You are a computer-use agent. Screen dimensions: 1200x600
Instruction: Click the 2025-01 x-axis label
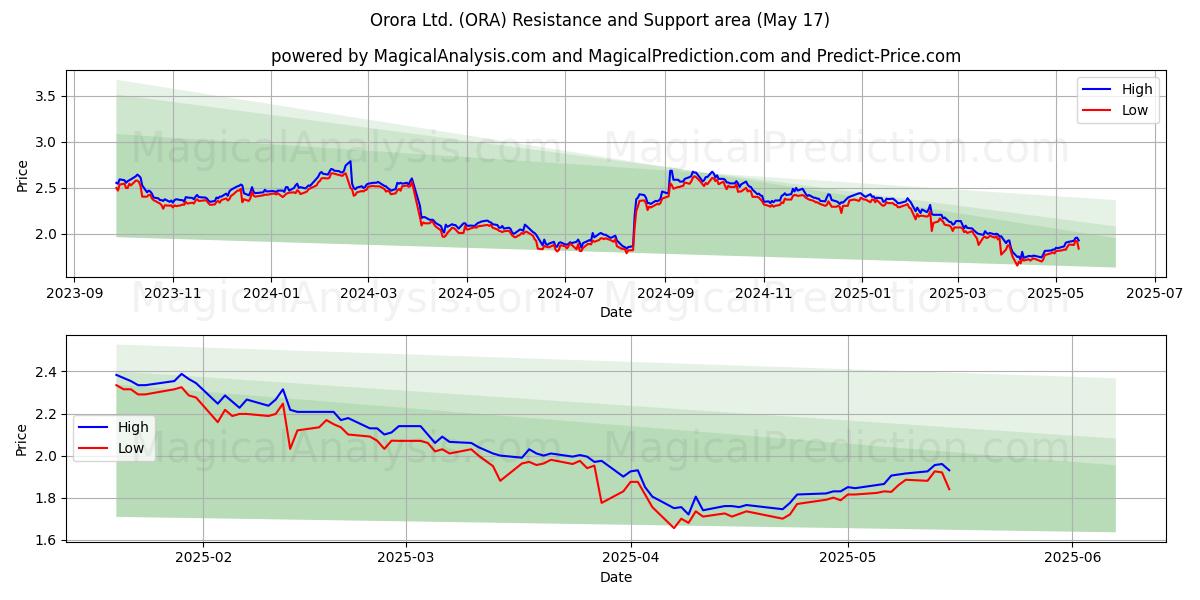click(862, 294)
